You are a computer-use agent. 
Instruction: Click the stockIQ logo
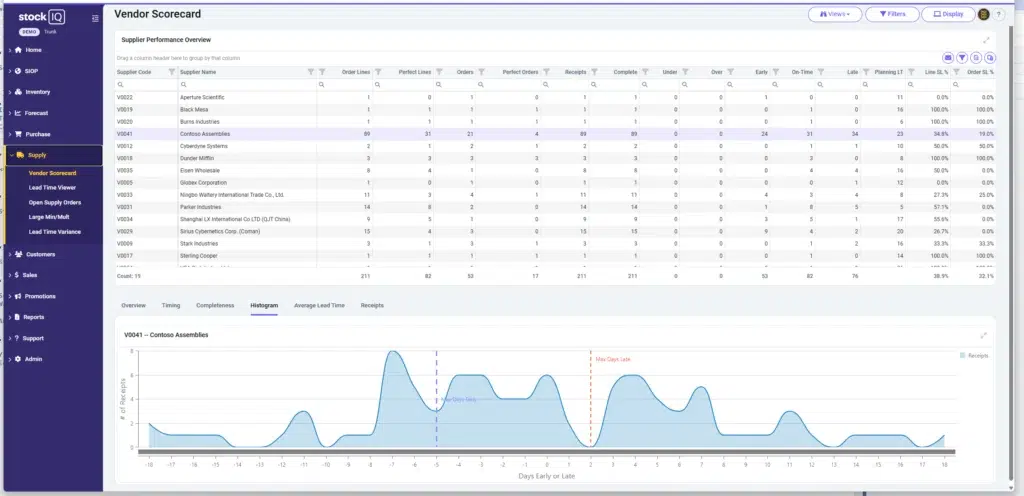click(x=43, y=17)
